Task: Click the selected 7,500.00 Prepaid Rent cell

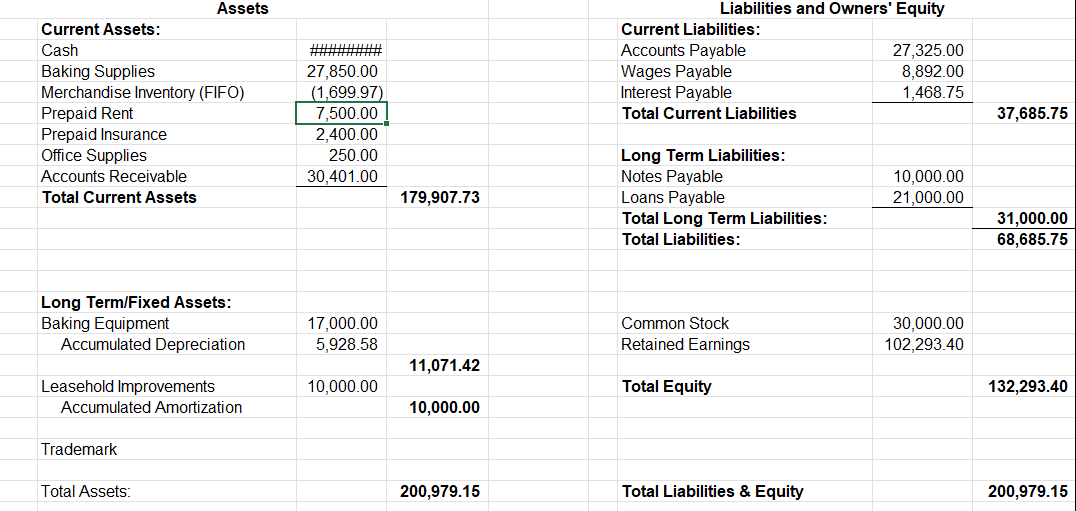Action: pos(342,113)
